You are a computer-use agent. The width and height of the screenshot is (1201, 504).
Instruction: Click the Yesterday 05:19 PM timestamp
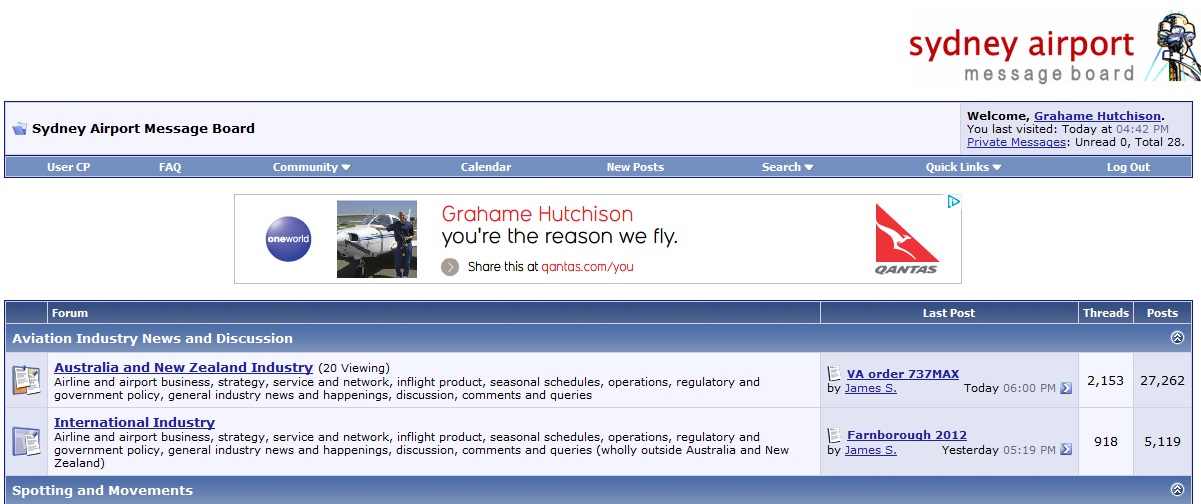click(x=999, y=450)
